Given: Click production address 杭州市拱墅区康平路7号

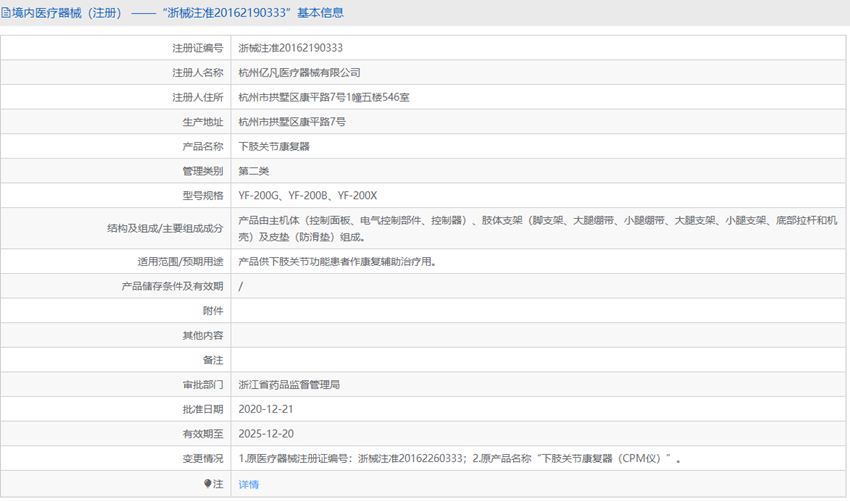Looking at the screenshot, I should 292,122.
